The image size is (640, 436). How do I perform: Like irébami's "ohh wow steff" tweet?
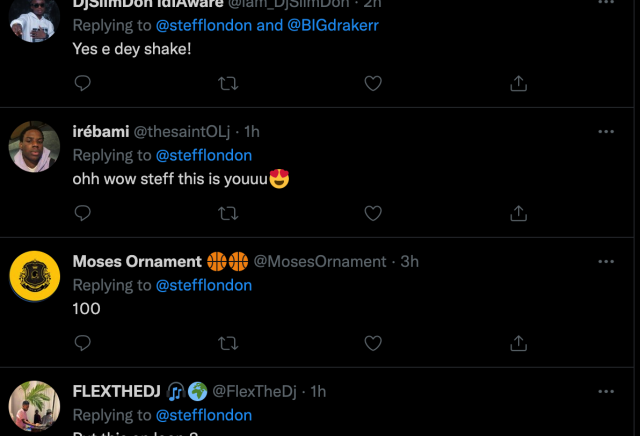373,213
